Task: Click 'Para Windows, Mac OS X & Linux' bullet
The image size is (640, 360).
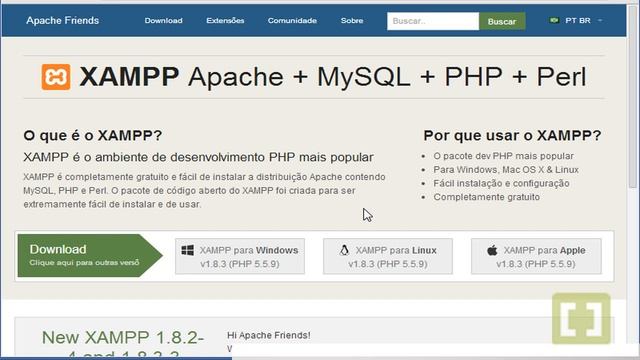Action: (x=506, y=170)
